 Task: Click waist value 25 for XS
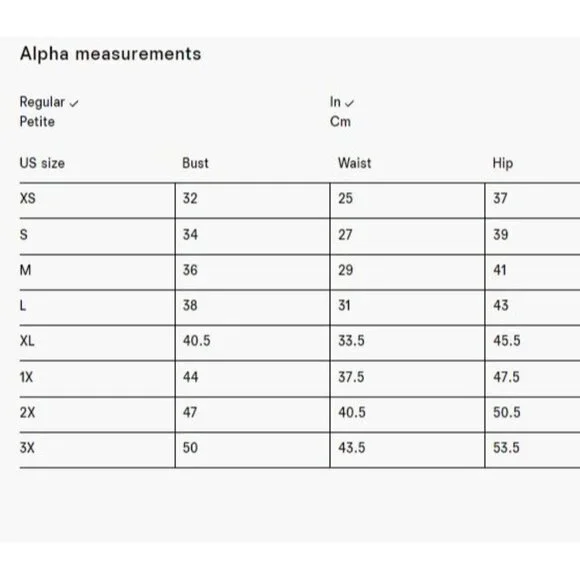pos(345,198)
